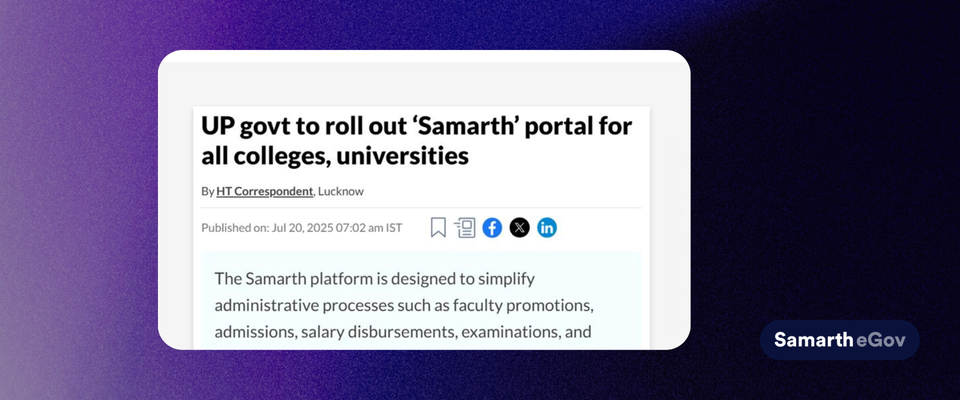Share the article on Facebook
The height and width of the screenshot is (400, 960).
(x=492, y=228)
